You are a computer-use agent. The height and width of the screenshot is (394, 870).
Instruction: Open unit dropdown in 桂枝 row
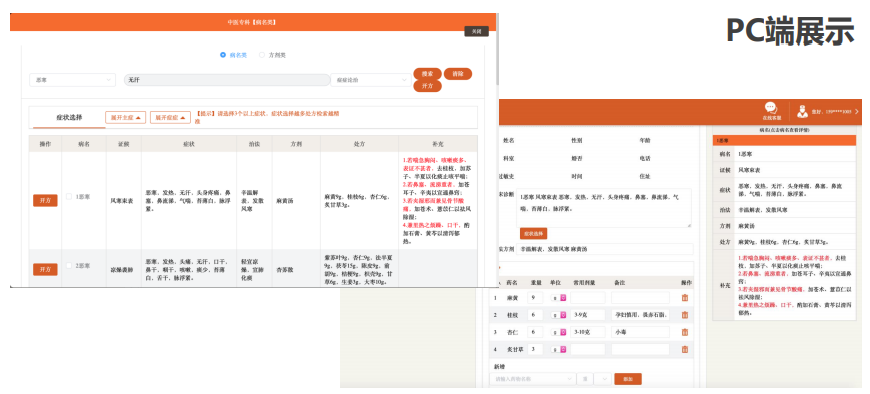pyautogui.click(x=559, y=315)
